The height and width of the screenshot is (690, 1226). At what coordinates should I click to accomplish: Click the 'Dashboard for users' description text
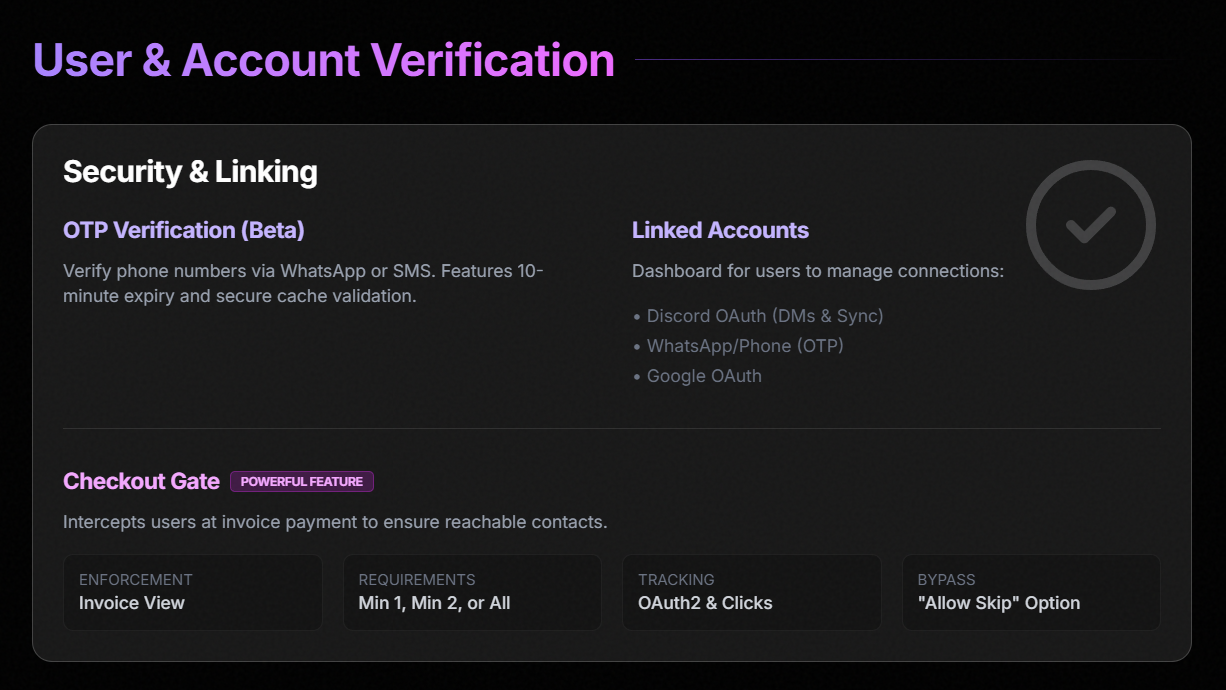pyautogui.click(x=817, y=271)
